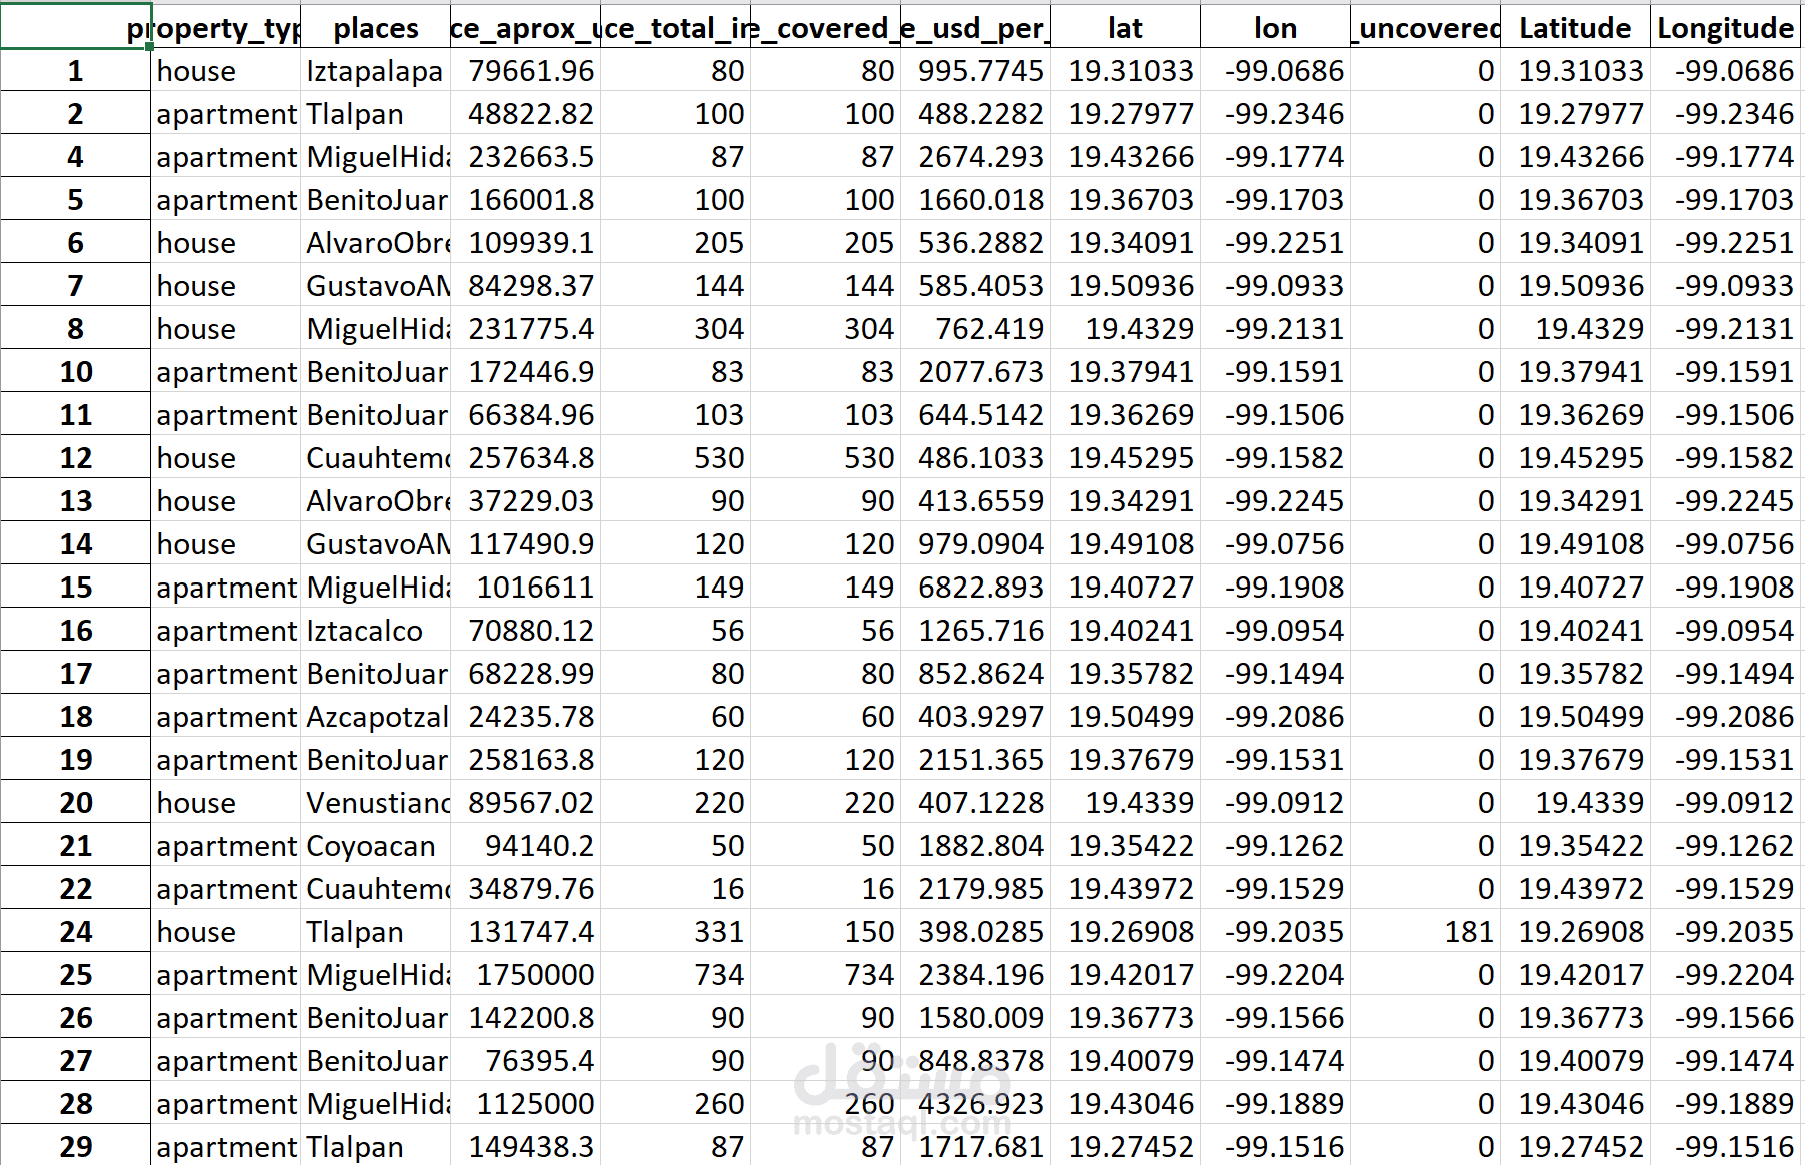Screen dimensions: 1805x1165
Task: Select the Iztacalco place cell
Action: (x=375, y=630)
